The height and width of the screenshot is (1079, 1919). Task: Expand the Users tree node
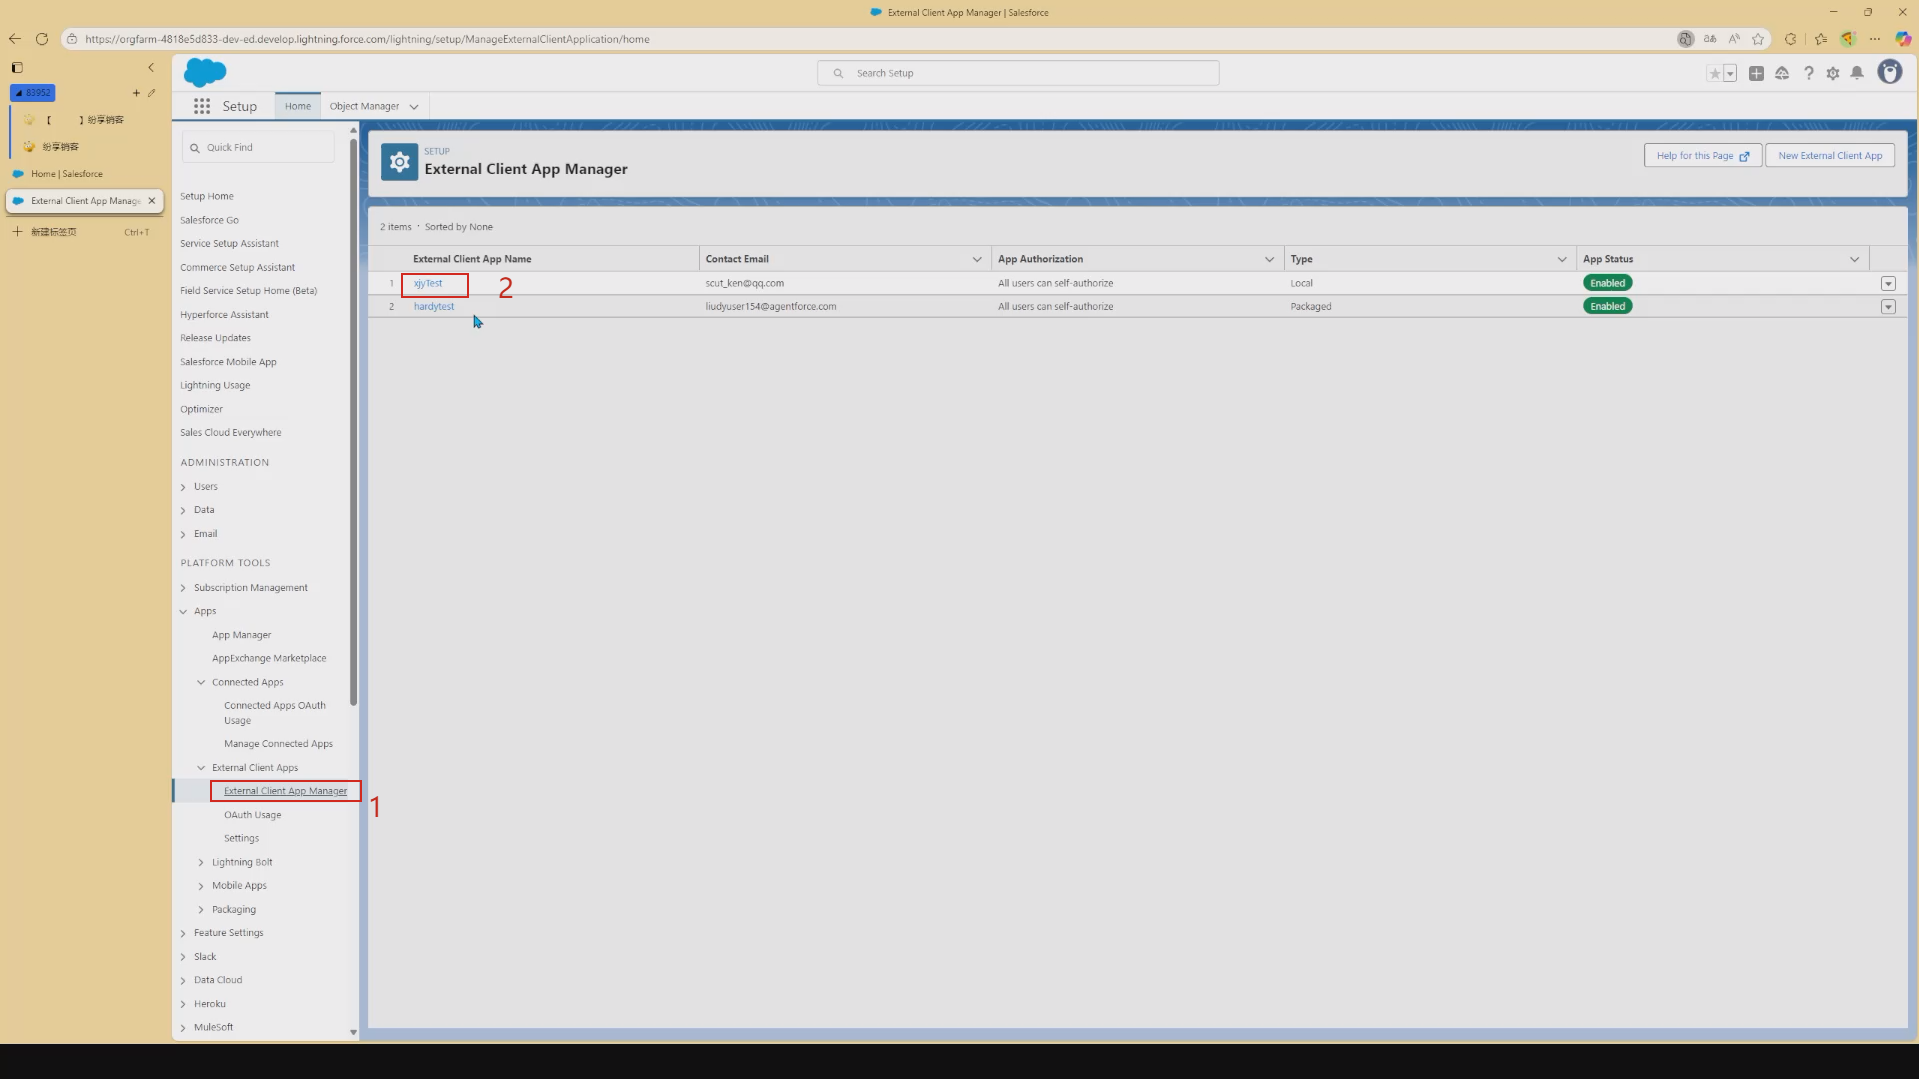coord(183,487)
